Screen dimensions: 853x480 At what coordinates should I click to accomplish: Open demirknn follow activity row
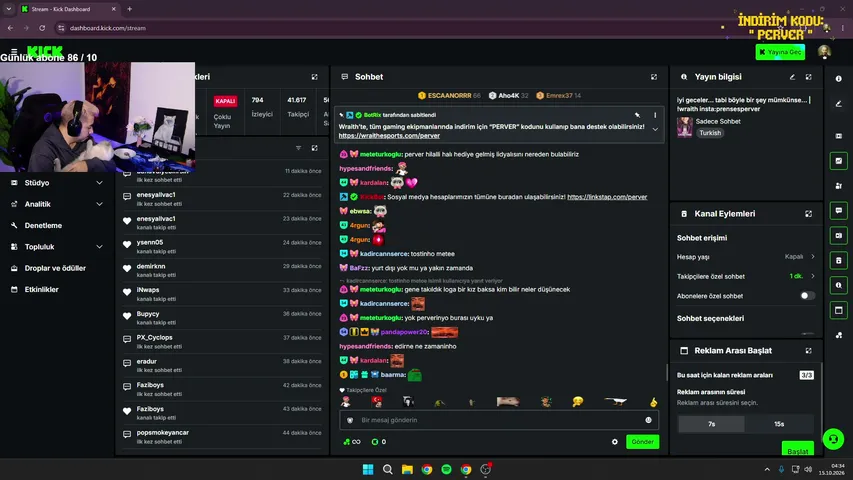pos(222,270)
